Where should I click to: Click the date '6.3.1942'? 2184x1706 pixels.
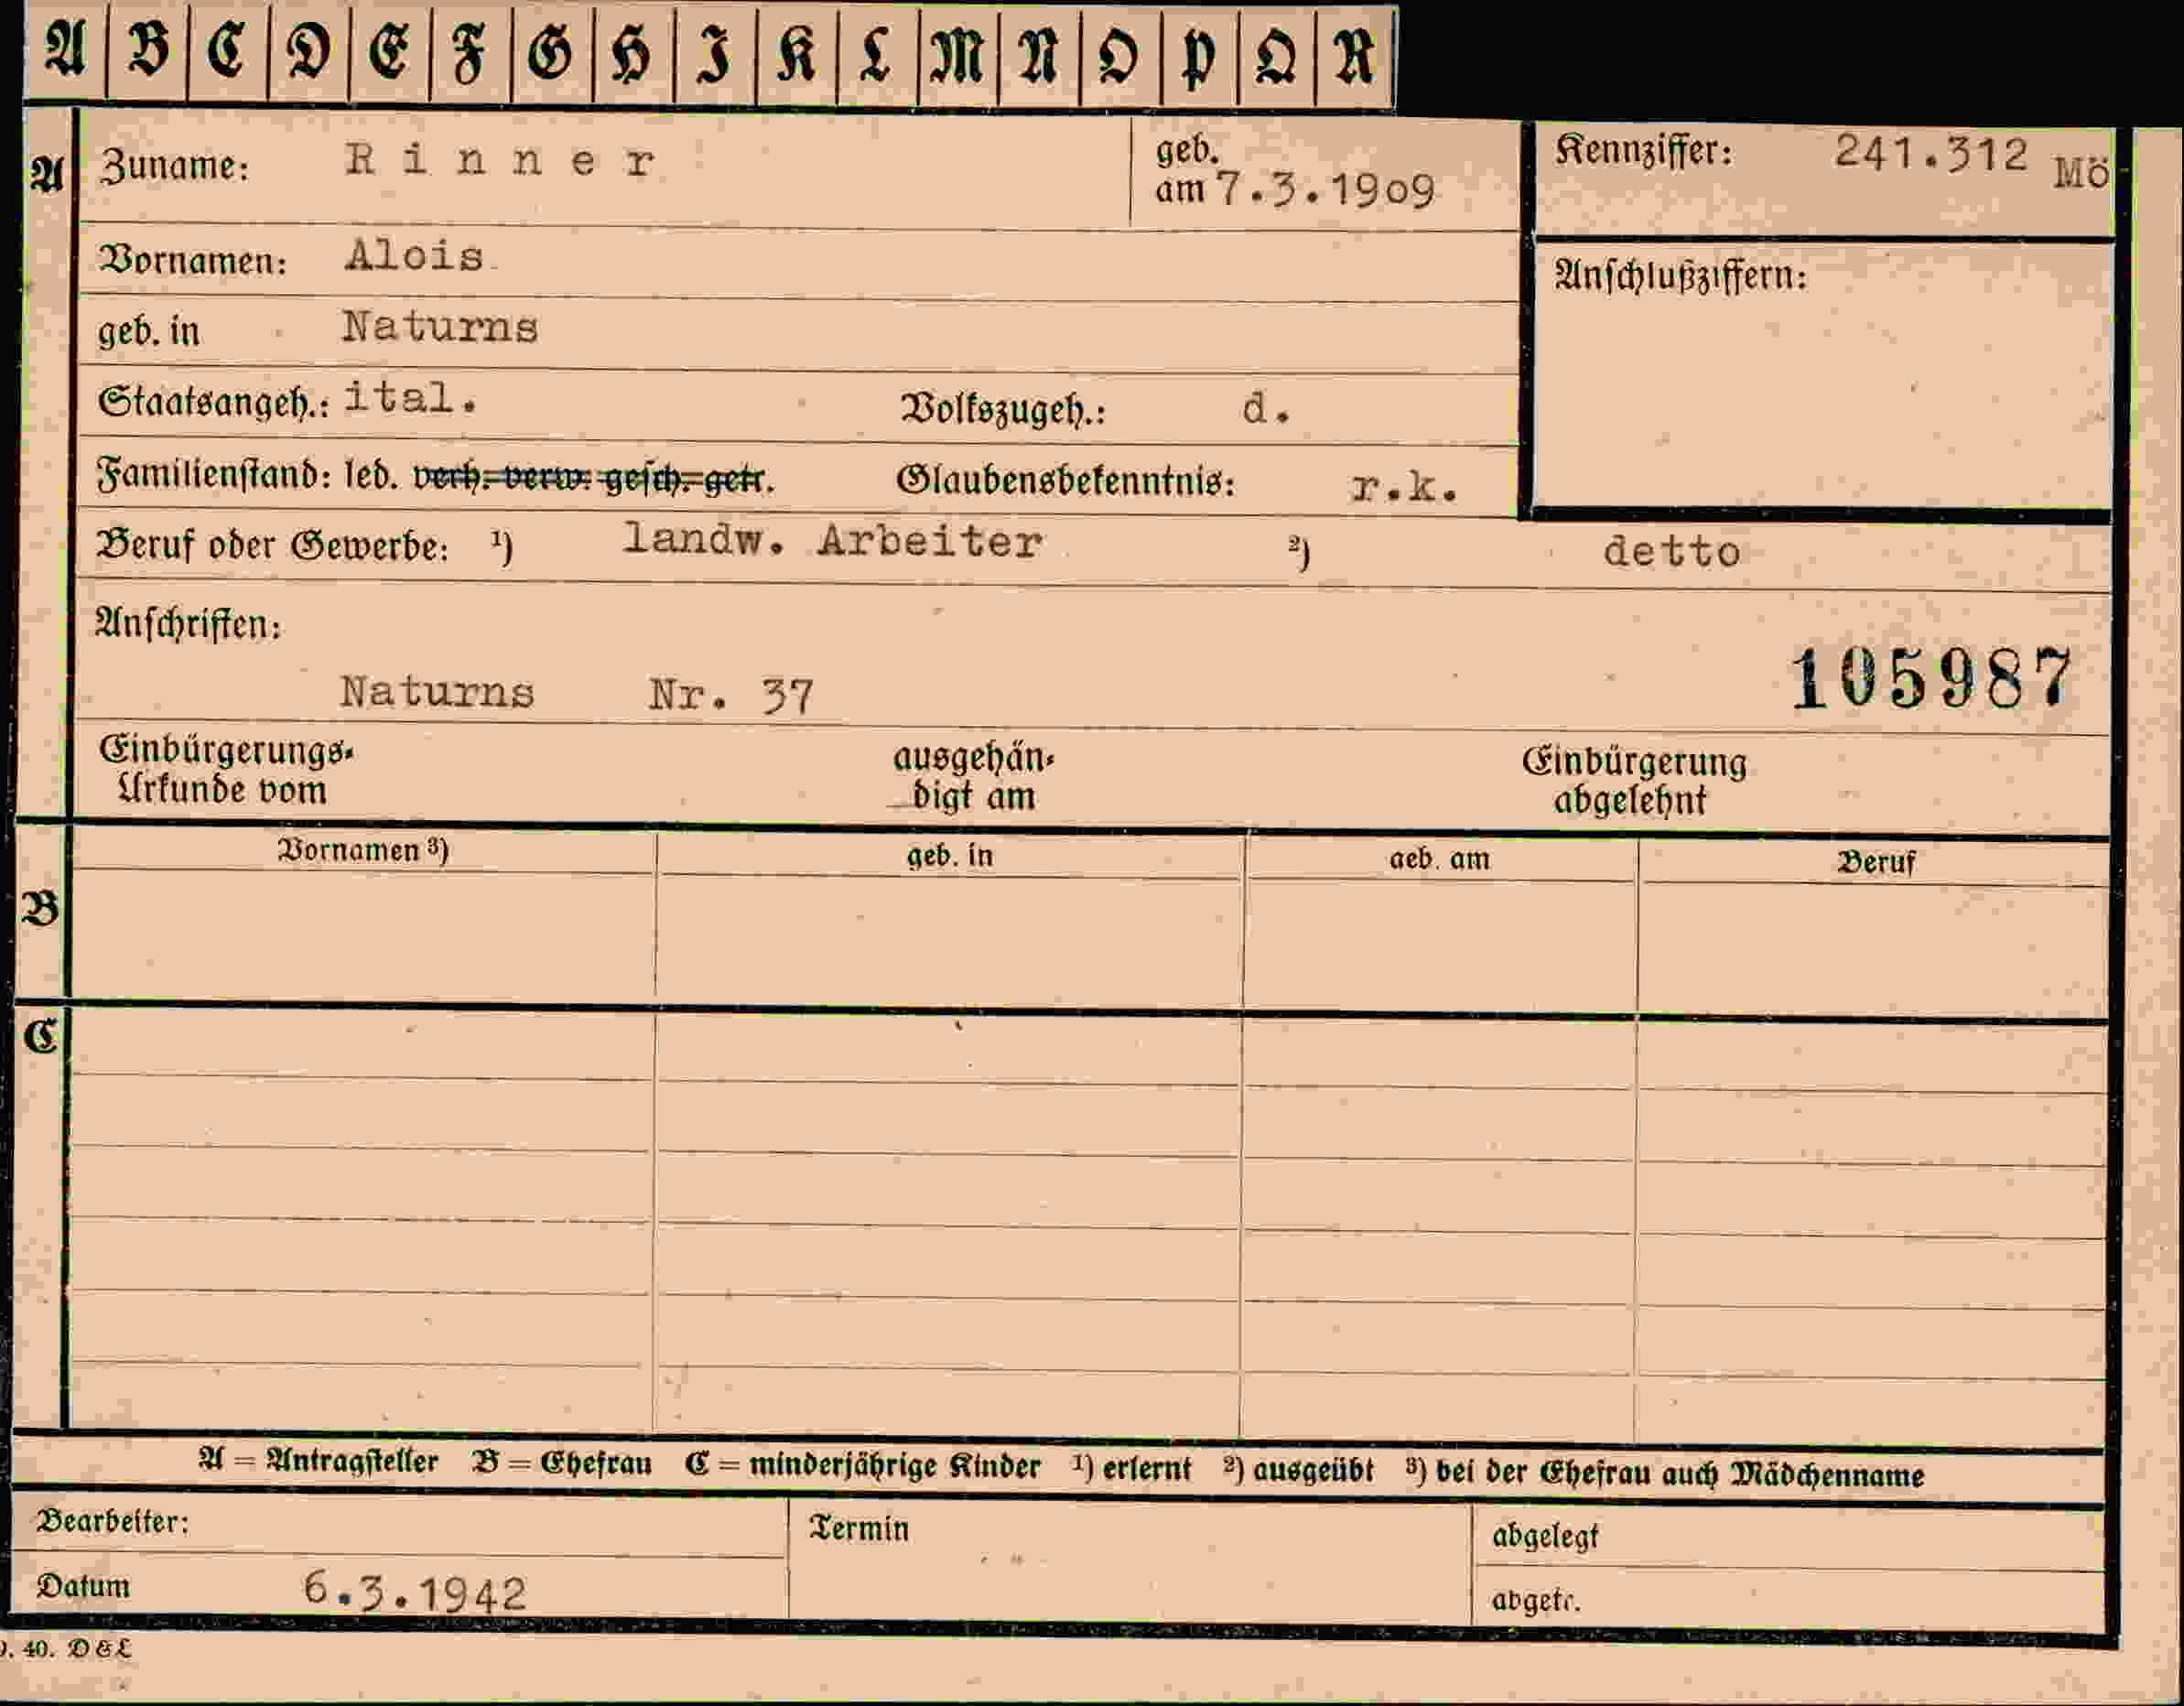[415, 1591]
